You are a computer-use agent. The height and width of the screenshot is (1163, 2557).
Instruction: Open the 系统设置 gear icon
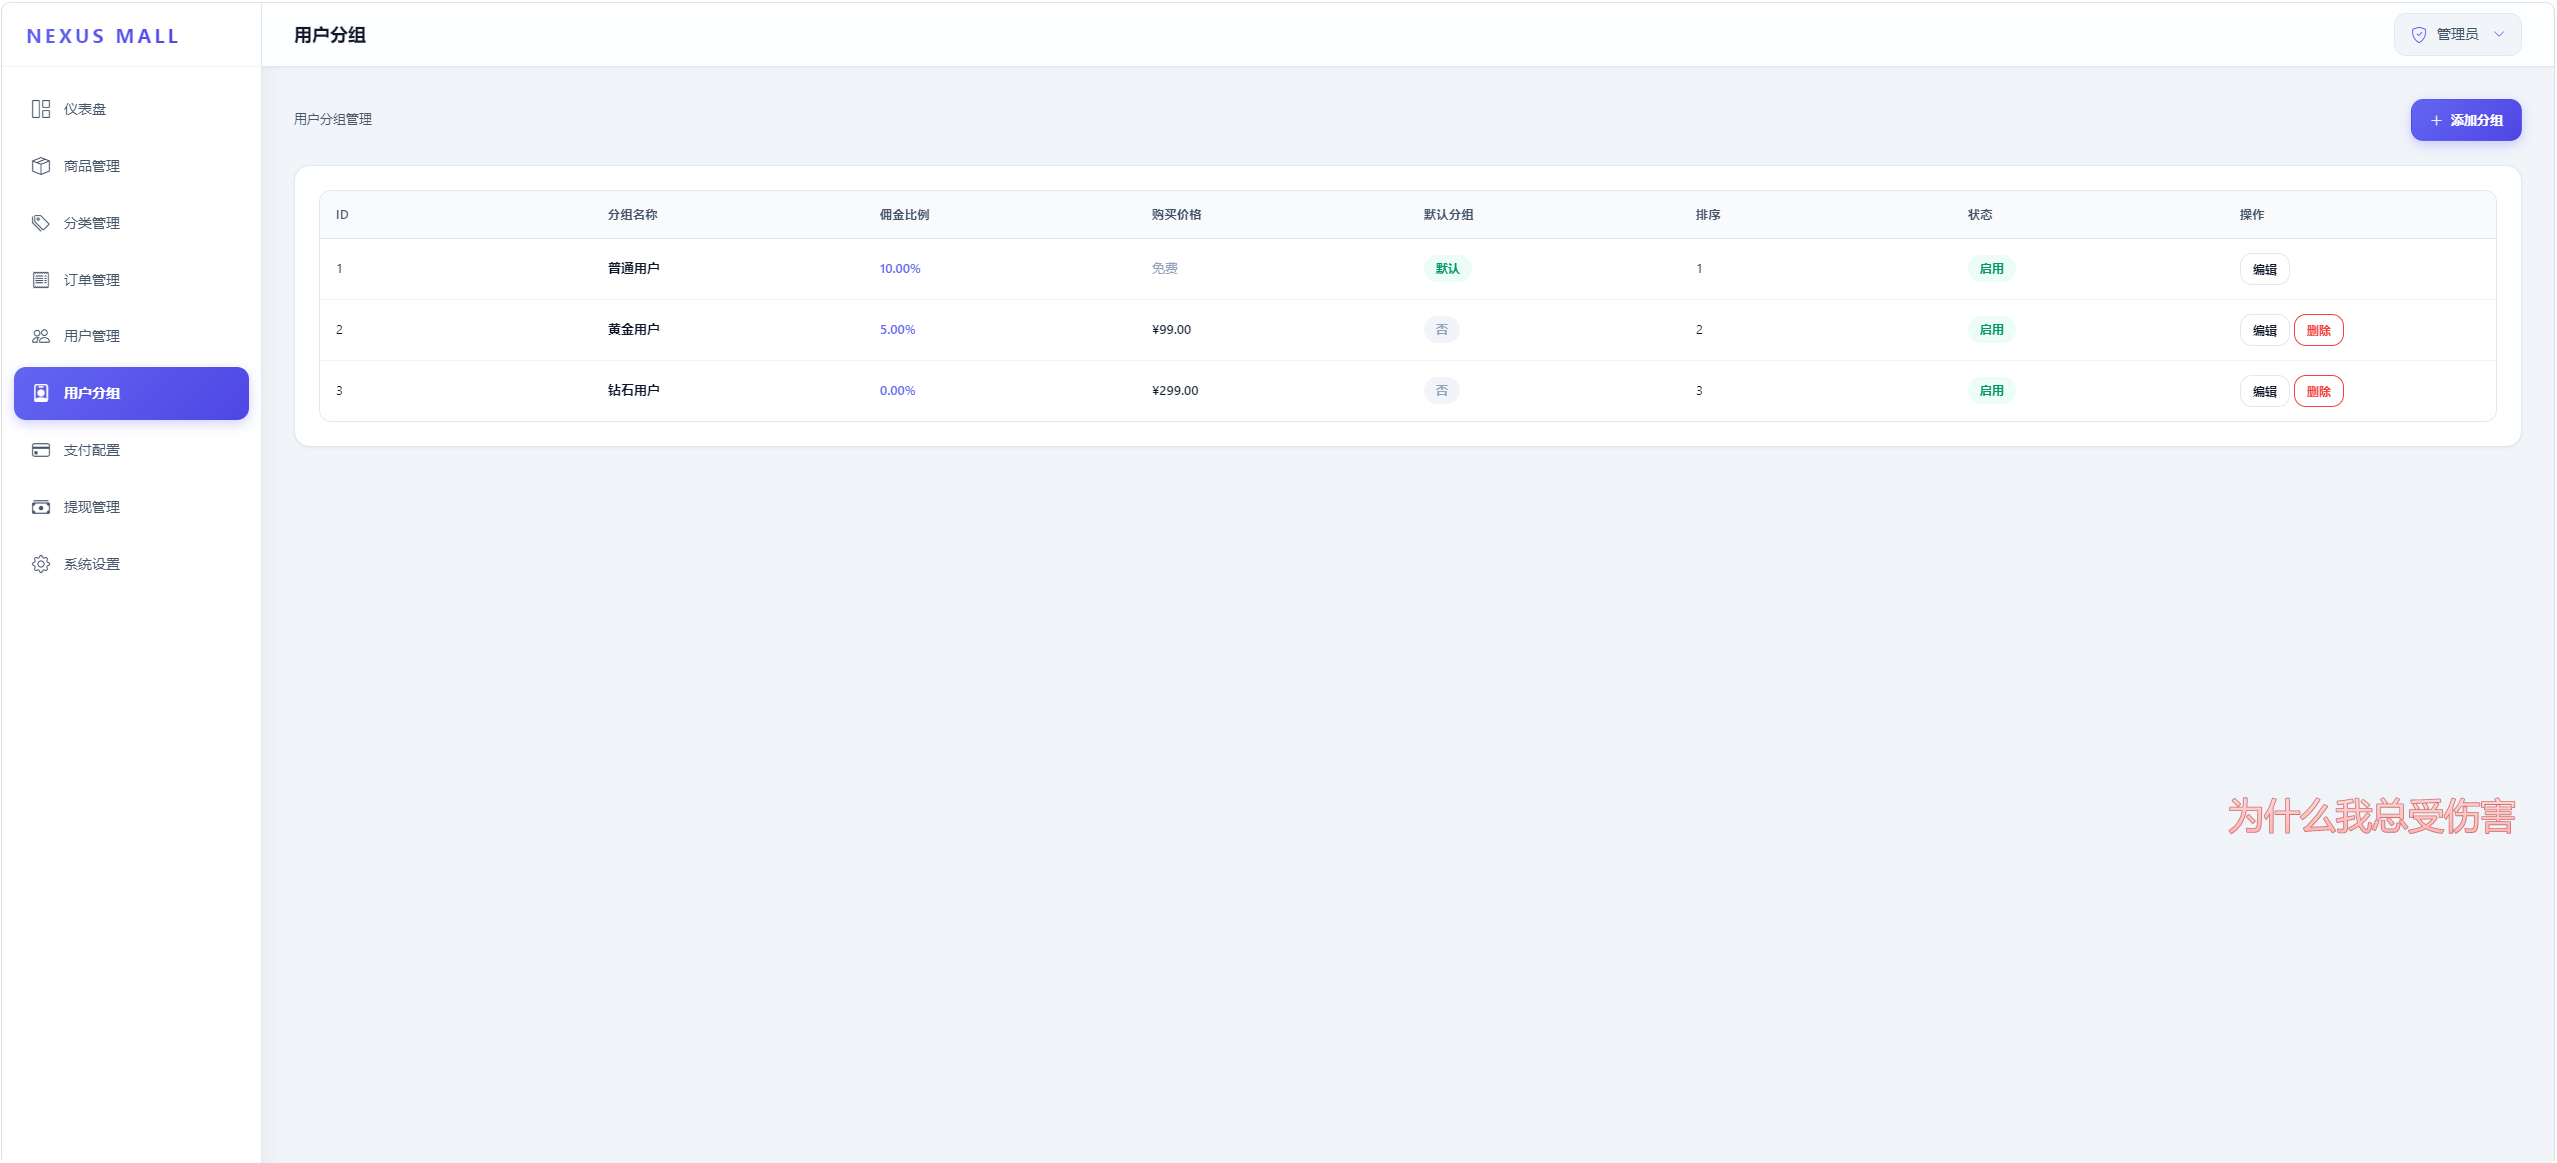pyautogui.click(x=41, y=564)
